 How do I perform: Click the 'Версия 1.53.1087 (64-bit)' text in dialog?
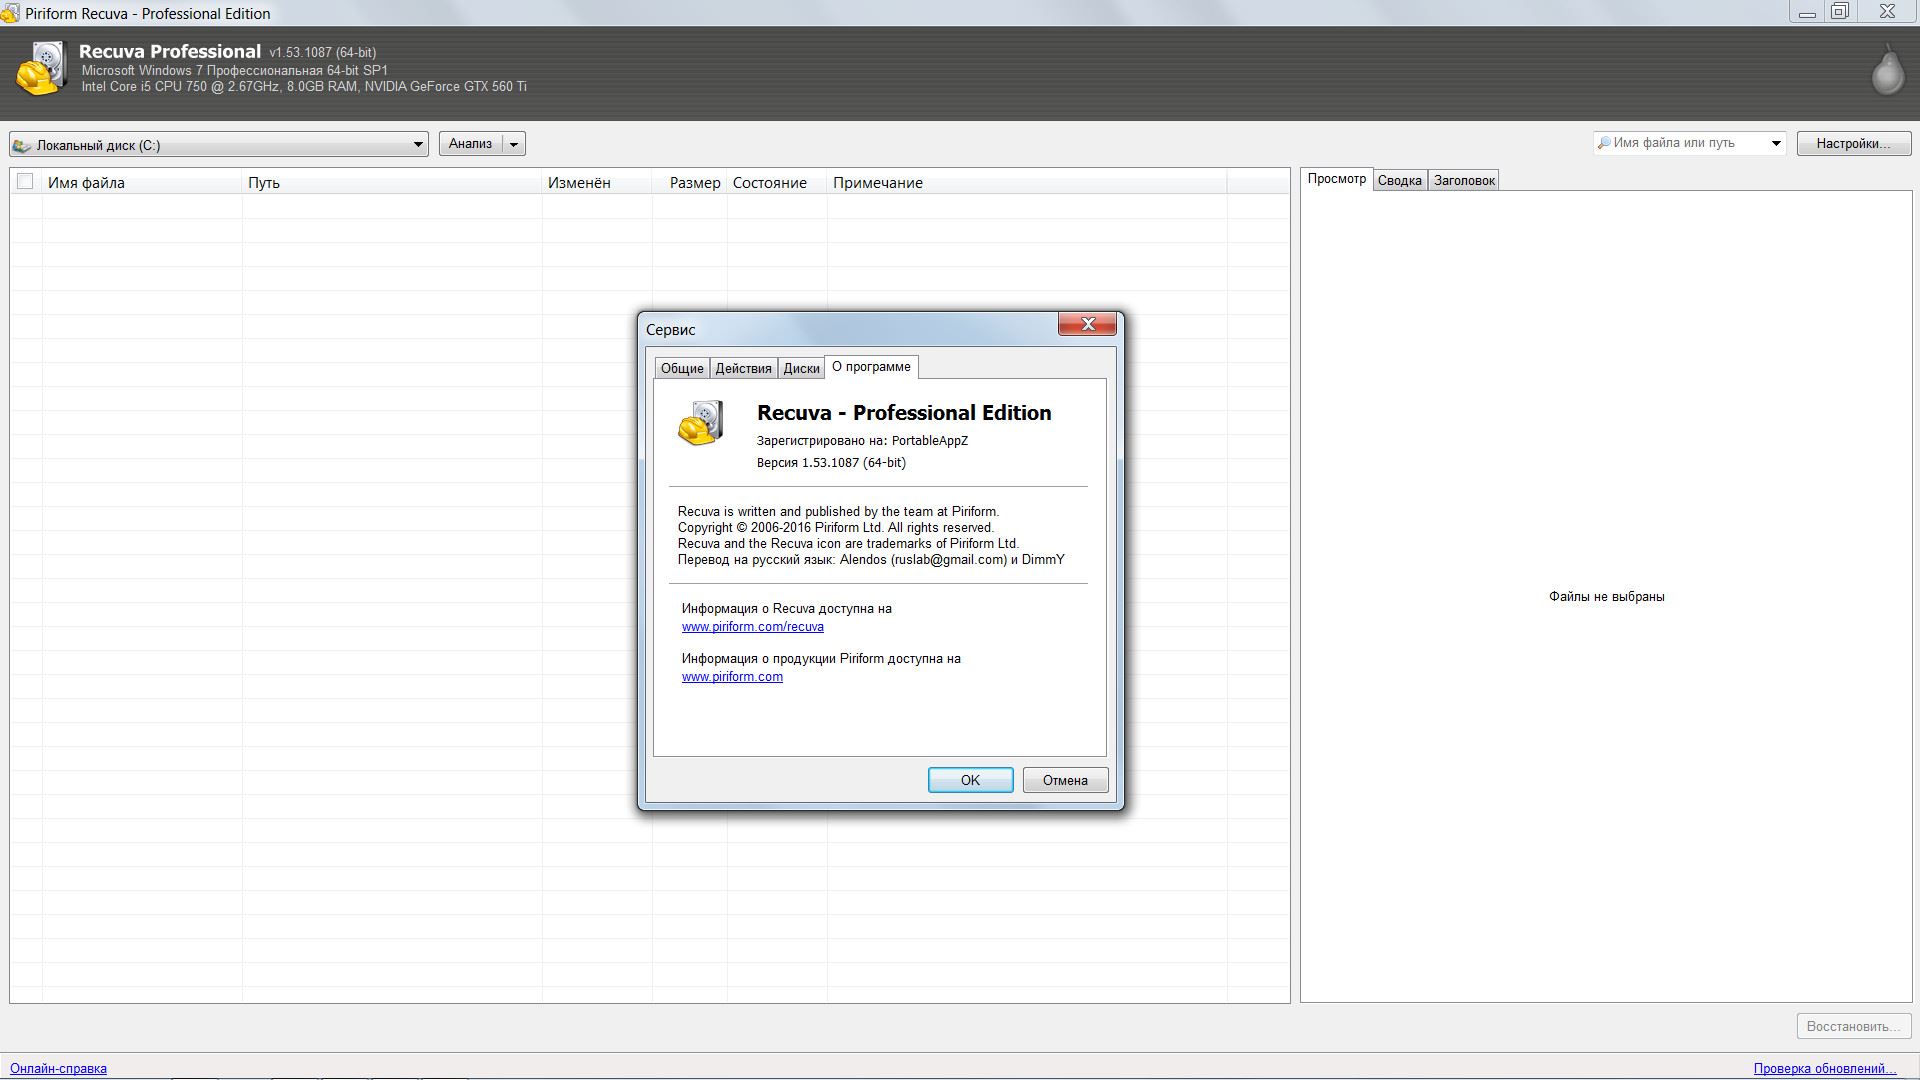831,463
